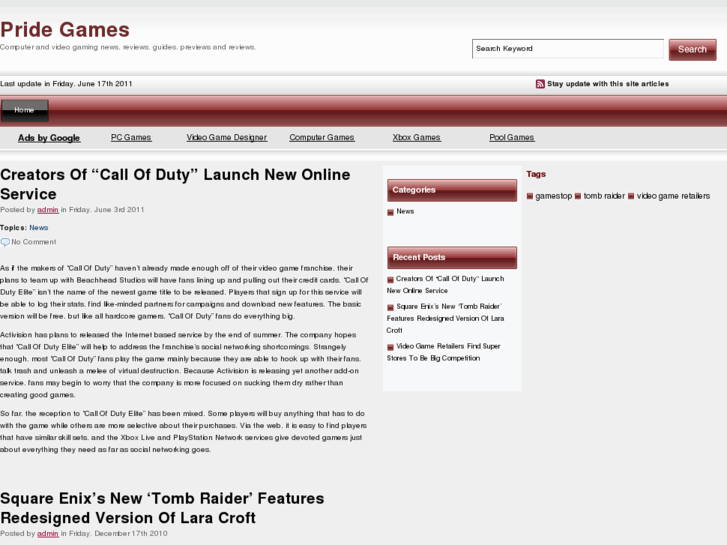Open Call Of Duty recent post link

(x=446, y=285)
